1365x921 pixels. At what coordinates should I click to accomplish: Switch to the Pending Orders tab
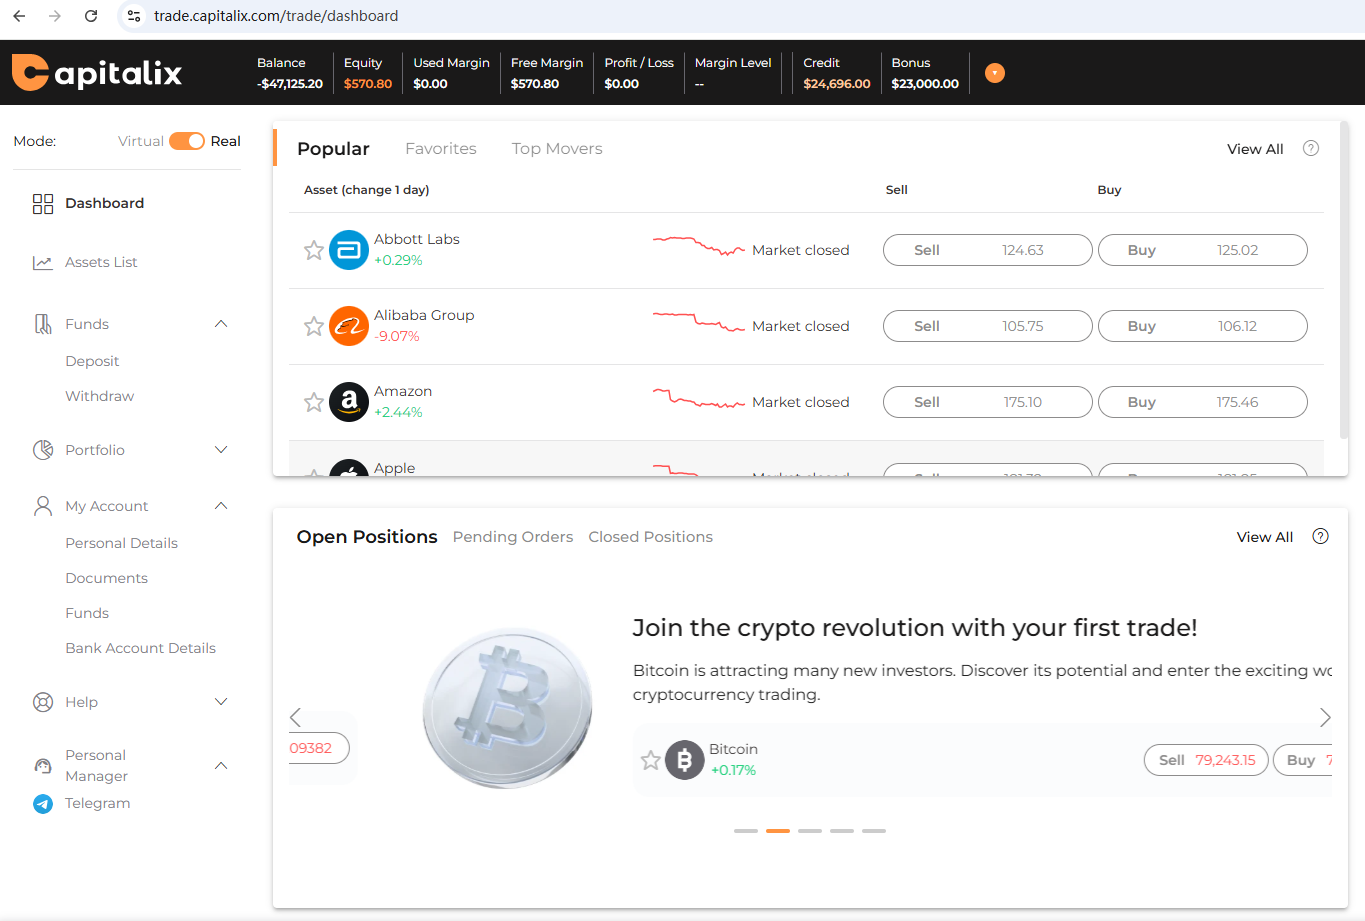pos(513,537)
